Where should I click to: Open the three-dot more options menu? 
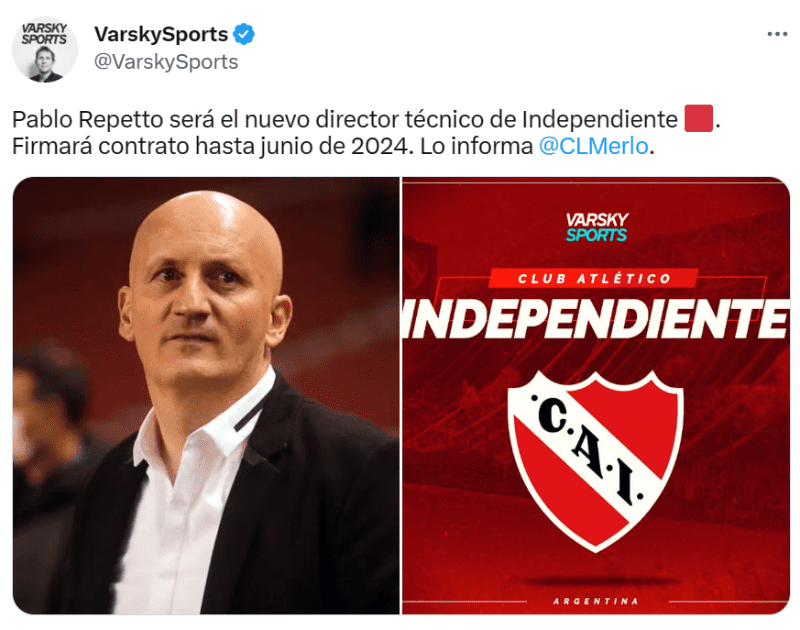coord(777,34)
